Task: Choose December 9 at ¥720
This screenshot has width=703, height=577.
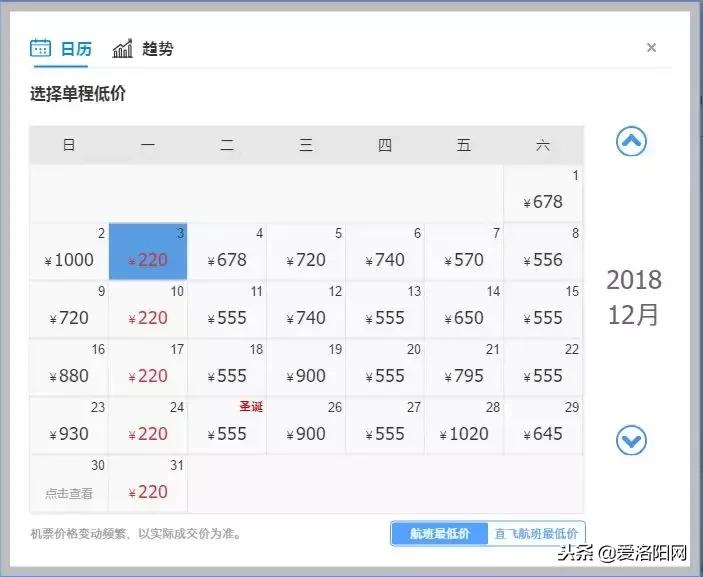Action: pos(69,309)
